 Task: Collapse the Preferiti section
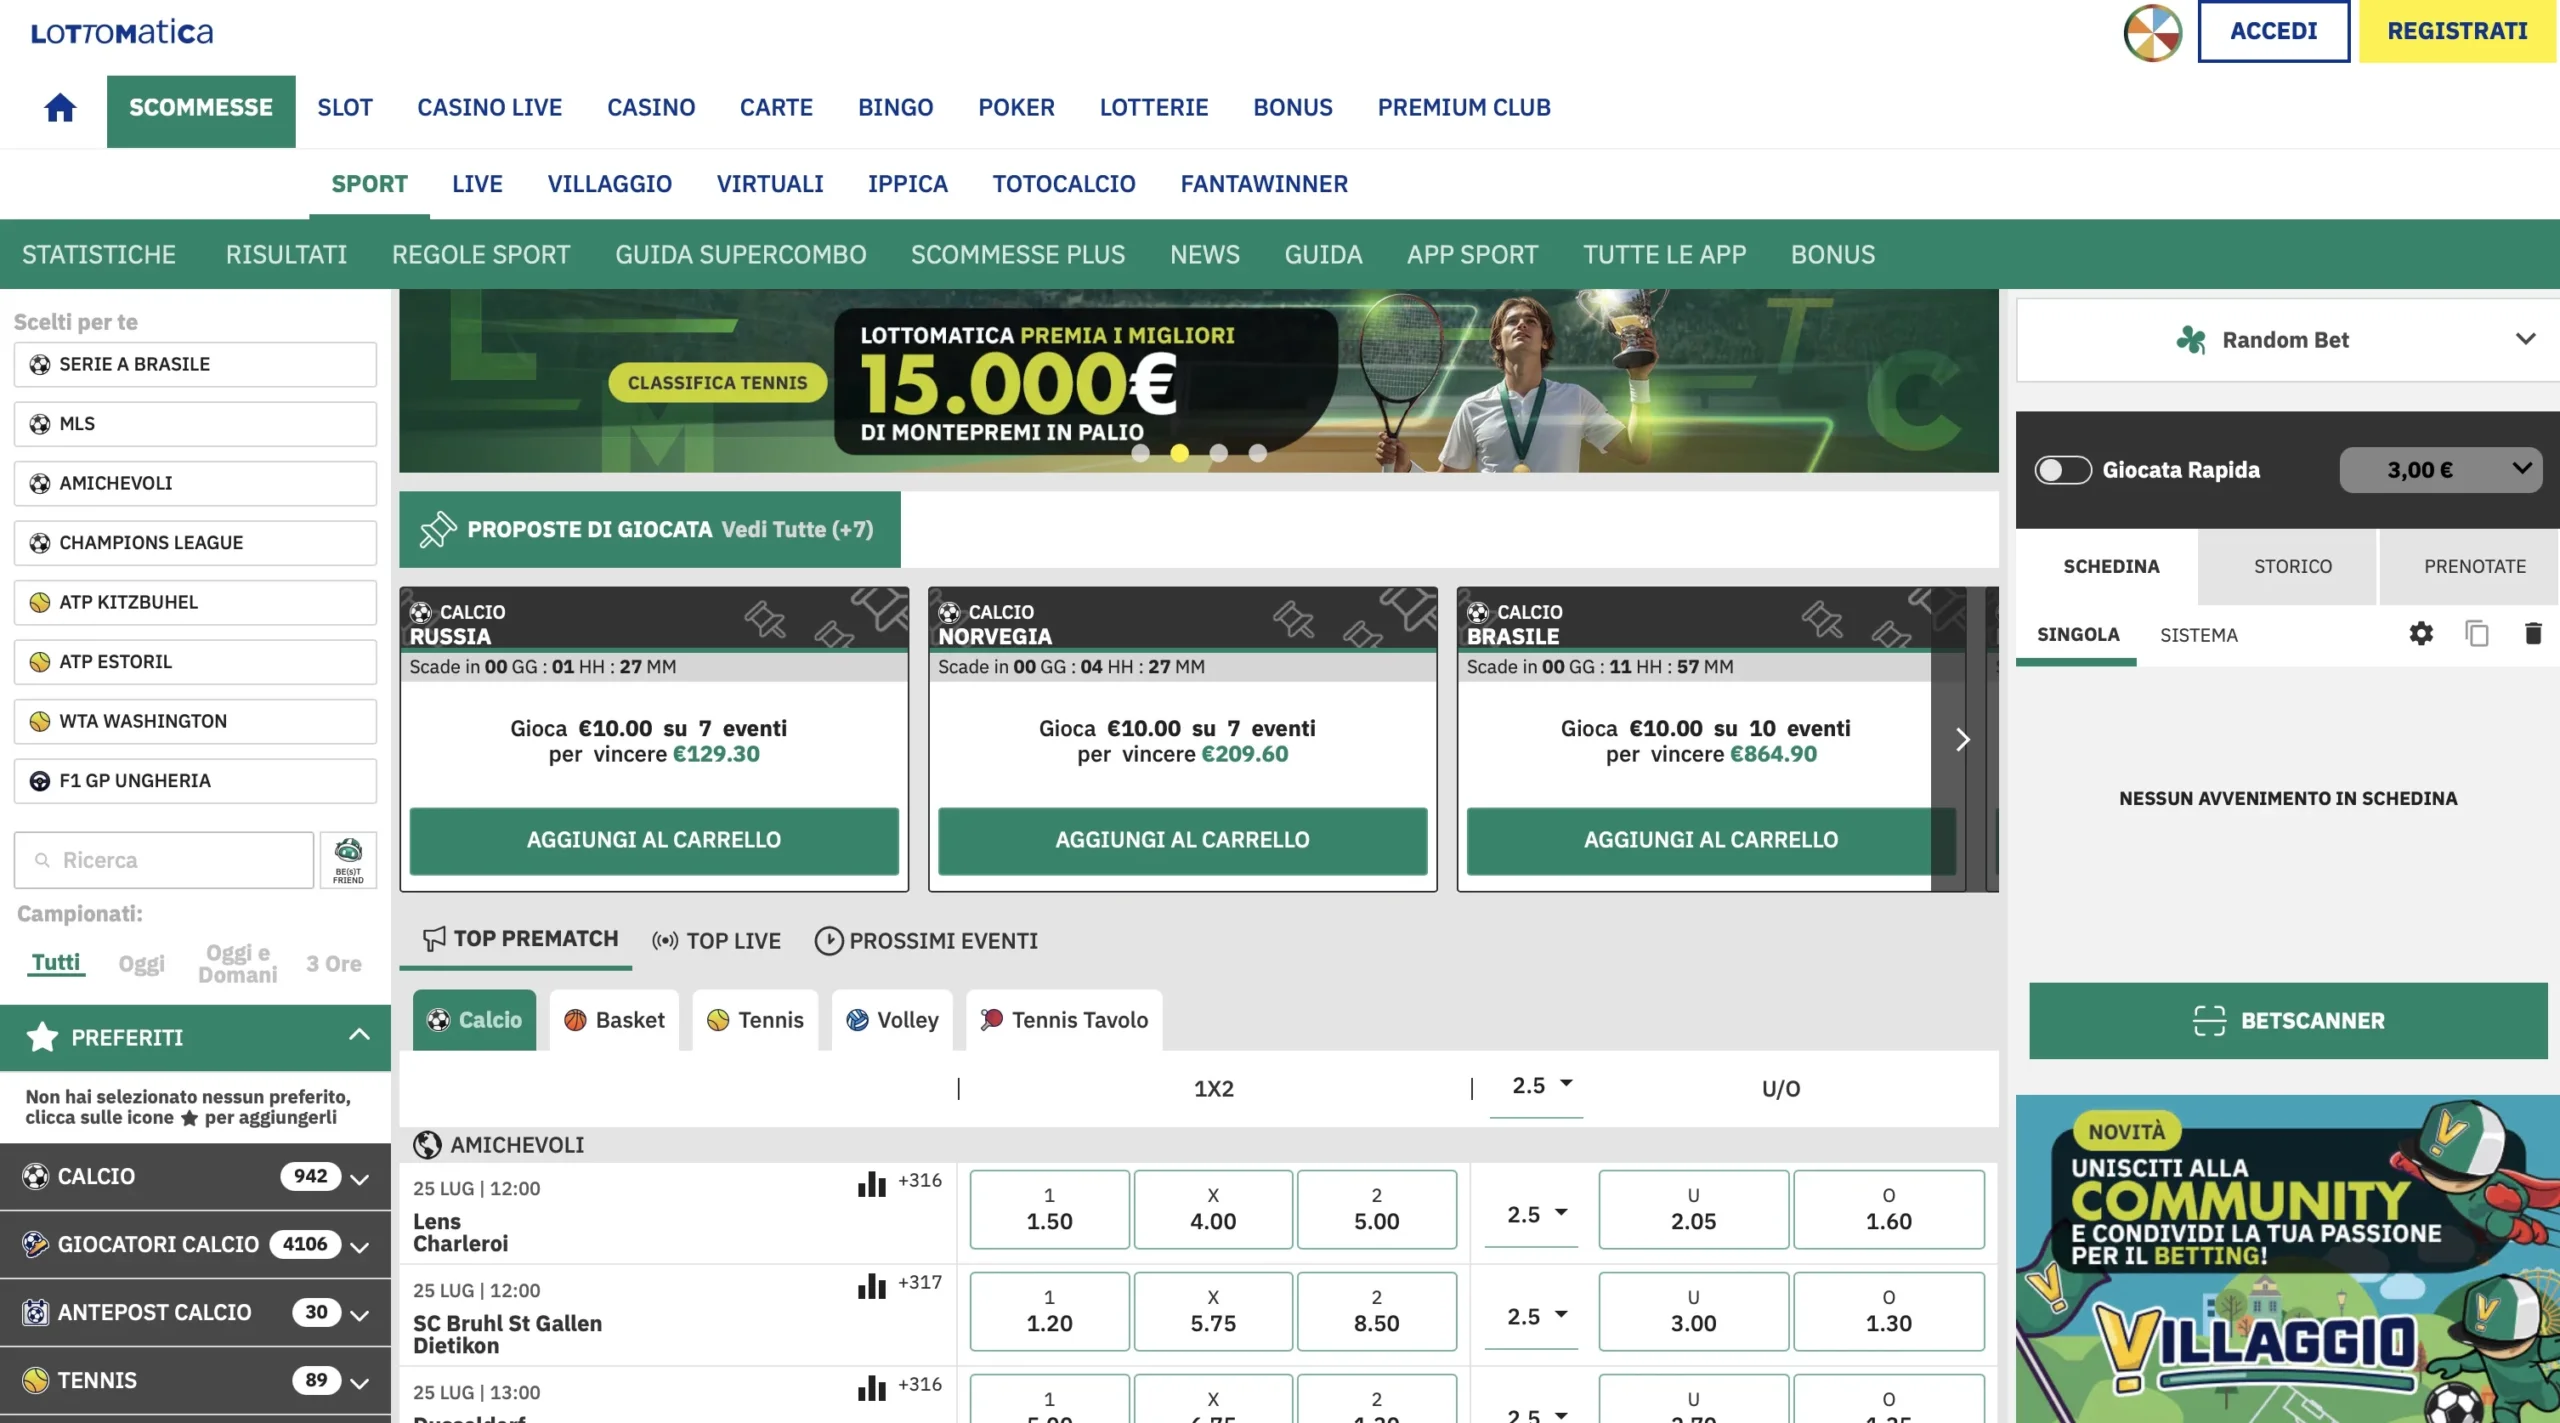tap(359, 1035)
